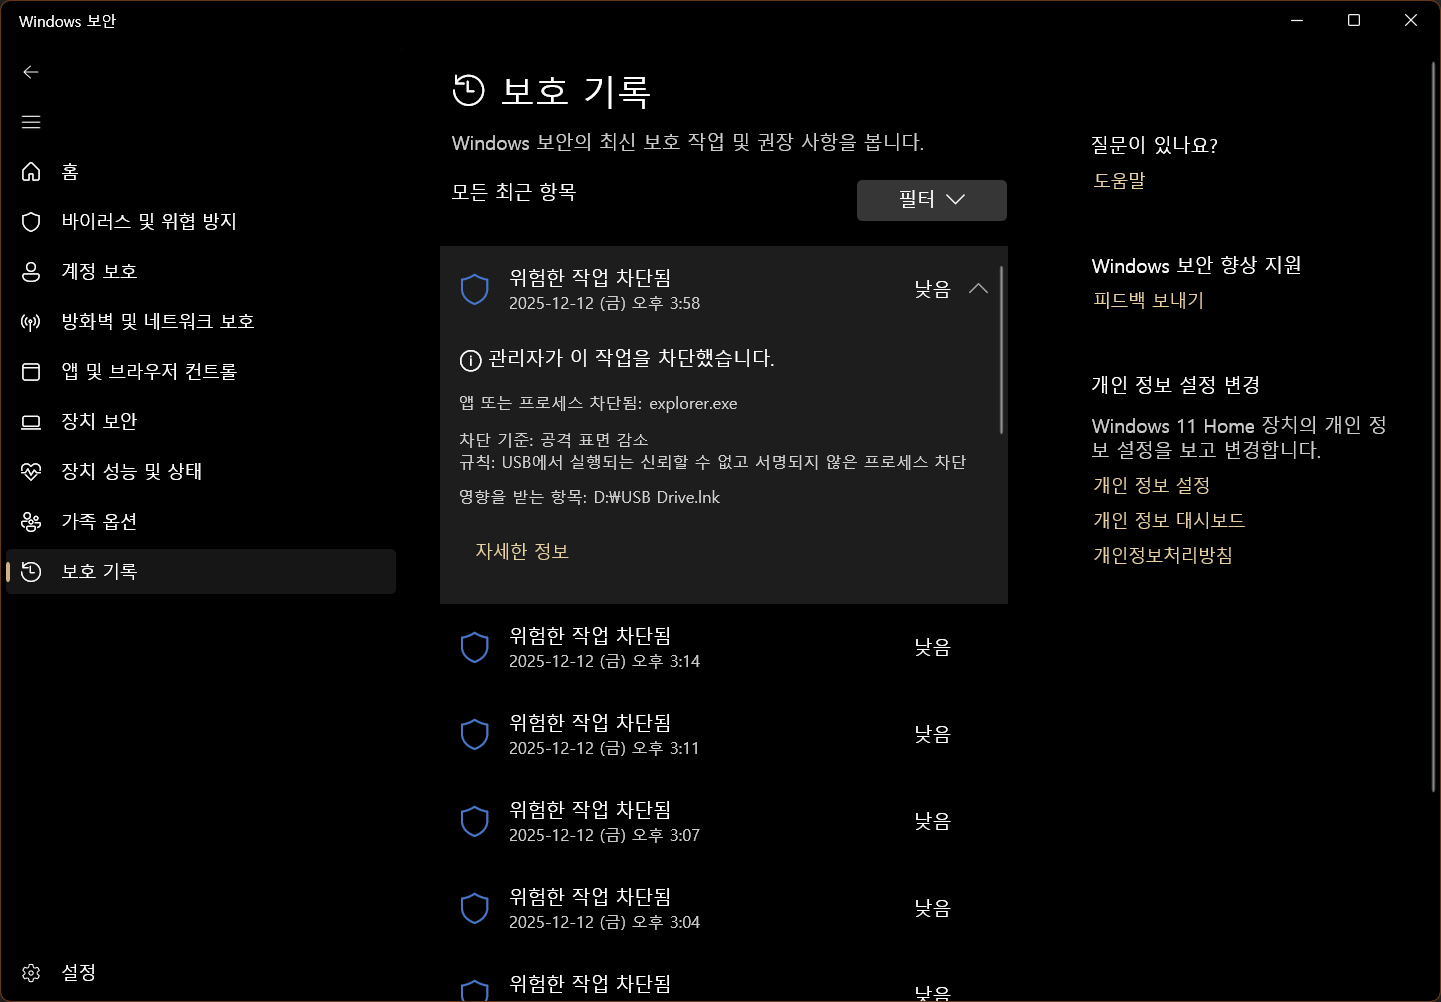Go back using the back arrow icon
Screen dimensions: 1441x1002
(x=31, y=72)
